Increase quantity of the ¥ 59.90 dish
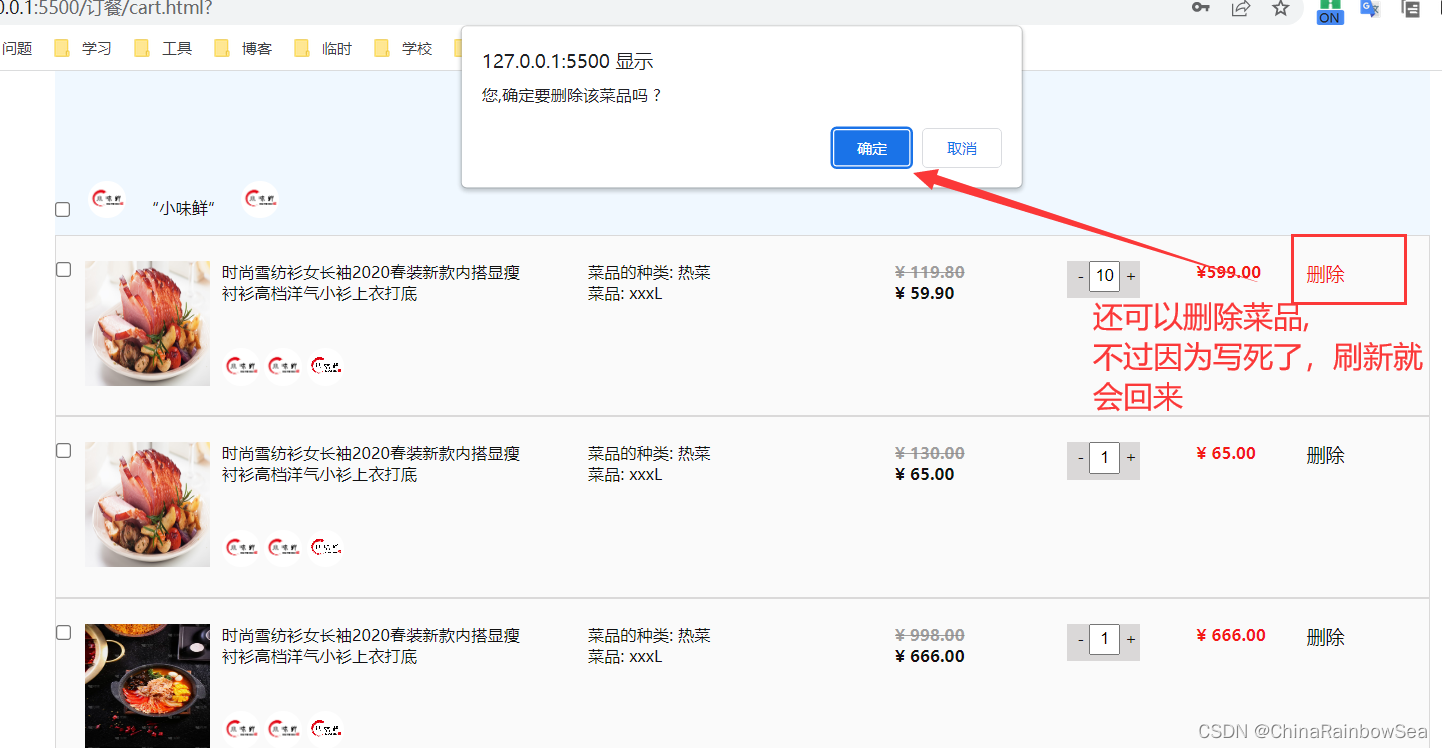This screenshot has height=748, width=1442. click(x=1130, y=276)
